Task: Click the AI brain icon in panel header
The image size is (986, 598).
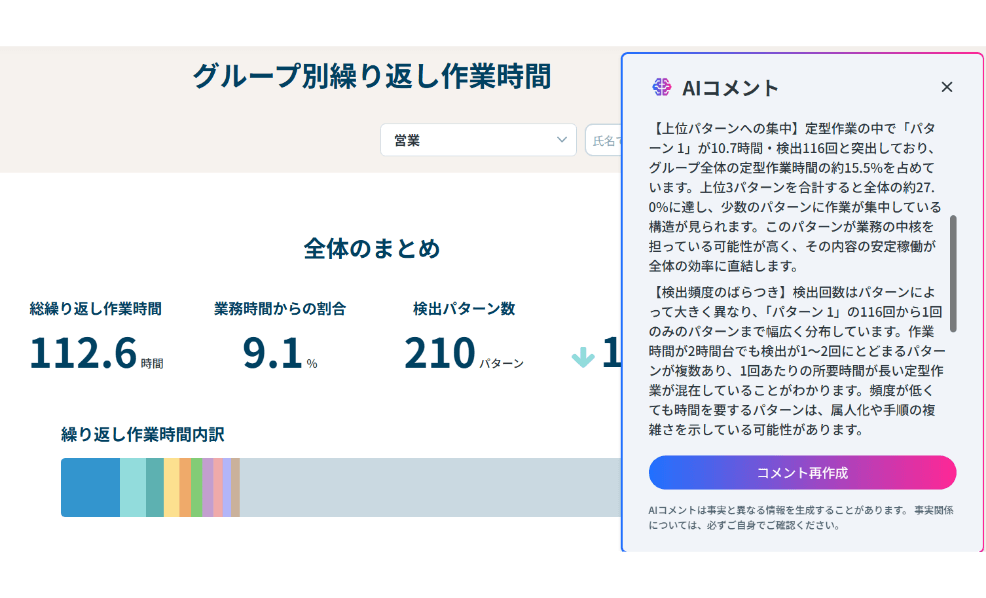Action: click(x=662, y=87)
